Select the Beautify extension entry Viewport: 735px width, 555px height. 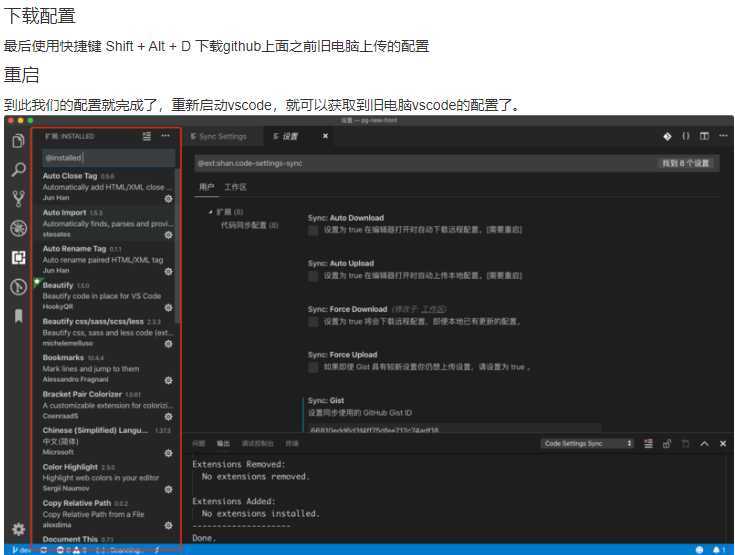click(108, 296)
